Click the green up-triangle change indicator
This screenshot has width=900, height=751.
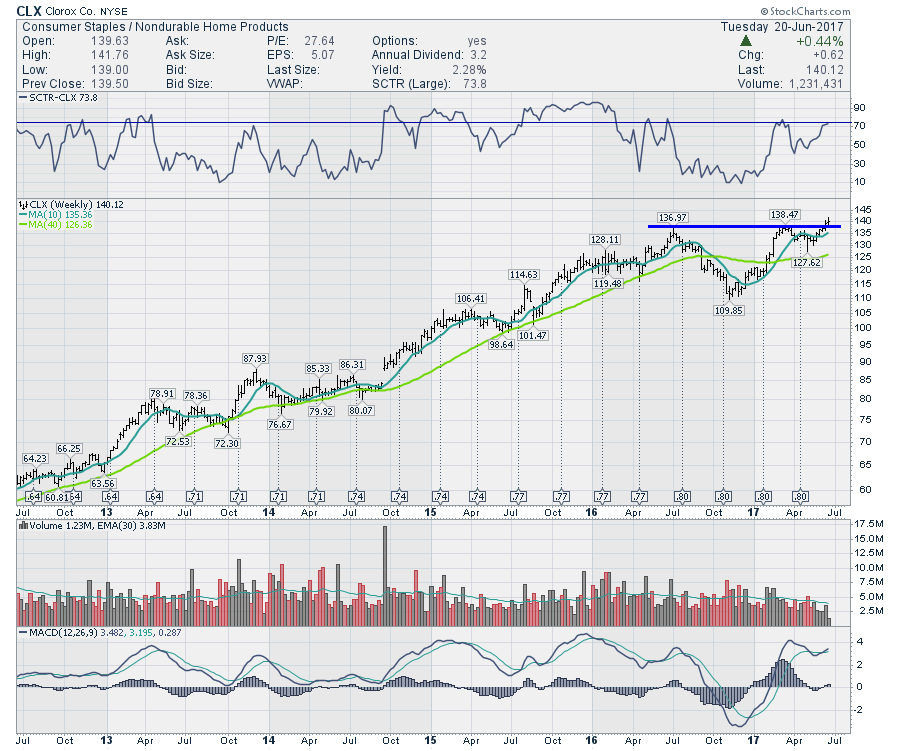click(x=746, y=40)
